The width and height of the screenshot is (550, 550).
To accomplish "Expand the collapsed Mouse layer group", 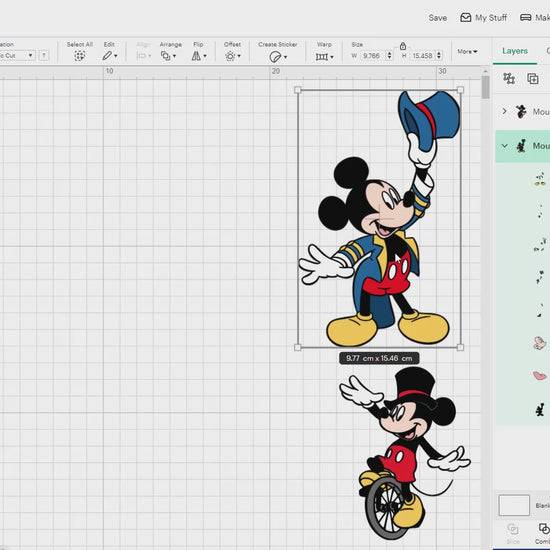I will (504, 112).
